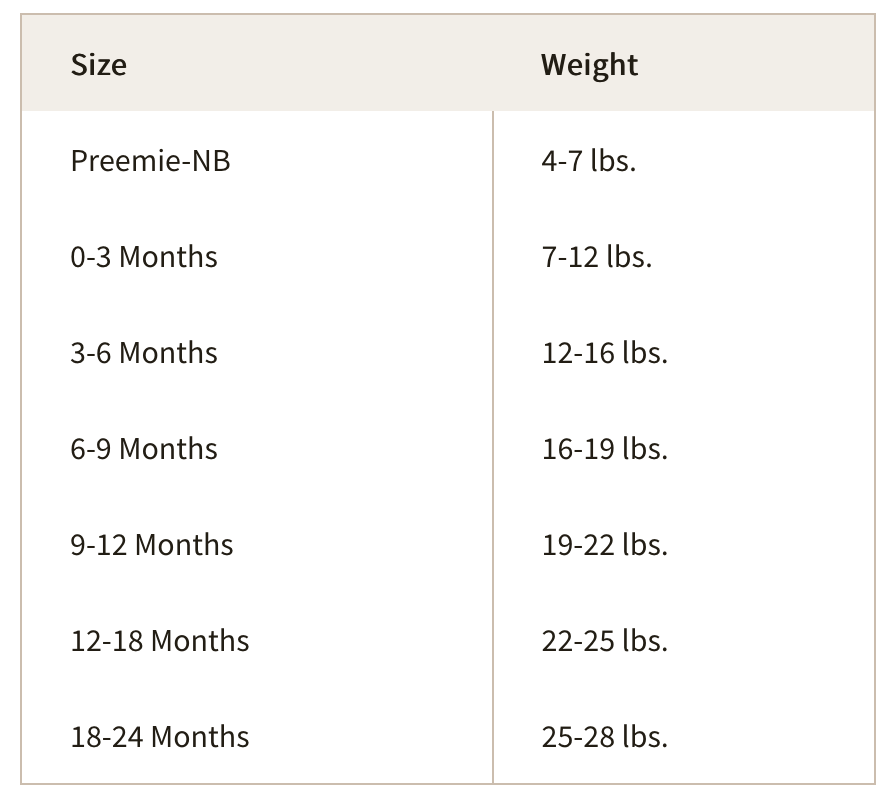Select the 9-12 Months size cell

pyautogui.click(x=257, y=544)
